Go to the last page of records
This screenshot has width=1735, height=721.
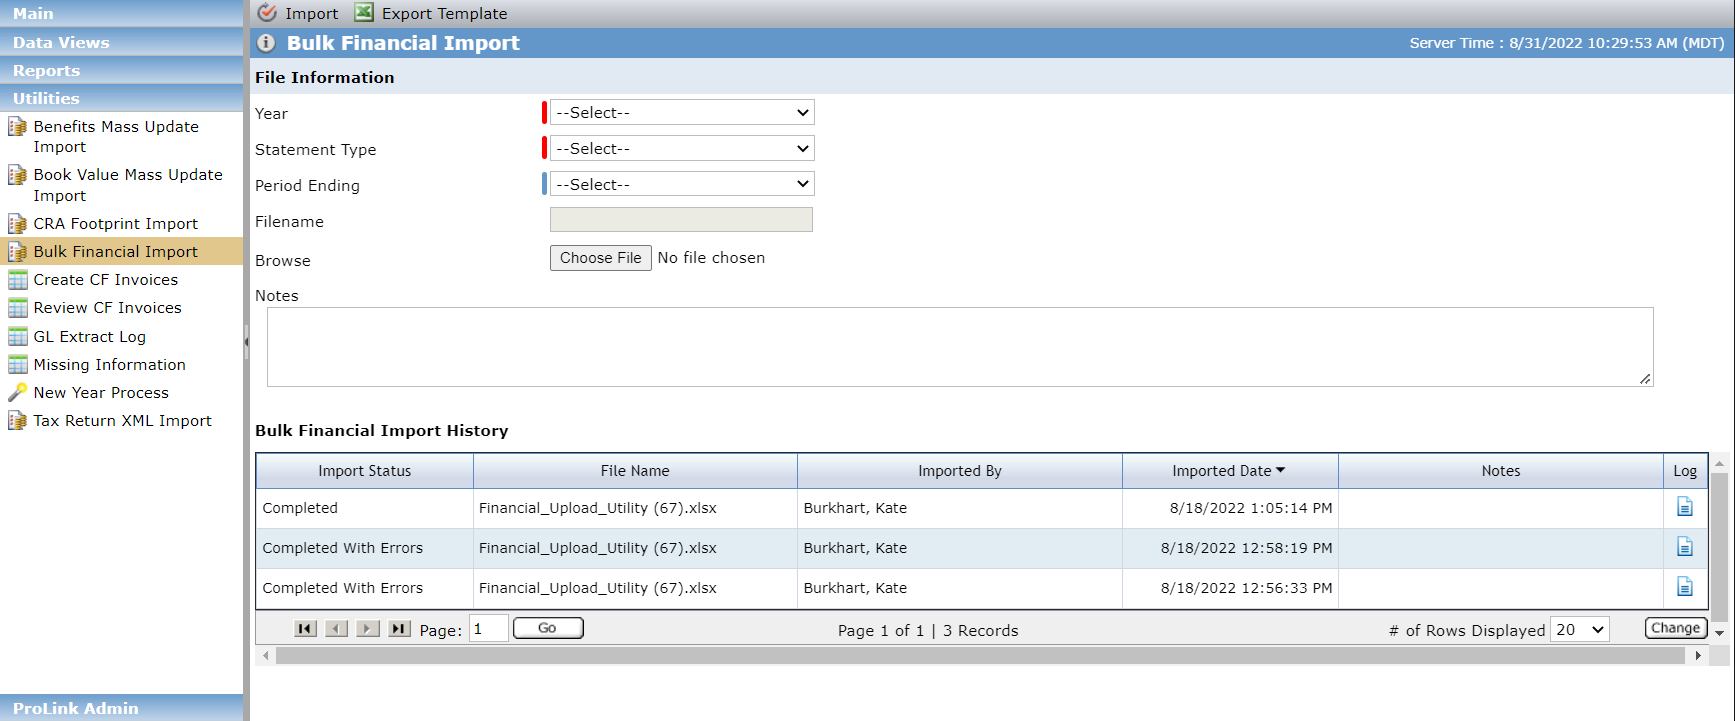click(400, 629)
